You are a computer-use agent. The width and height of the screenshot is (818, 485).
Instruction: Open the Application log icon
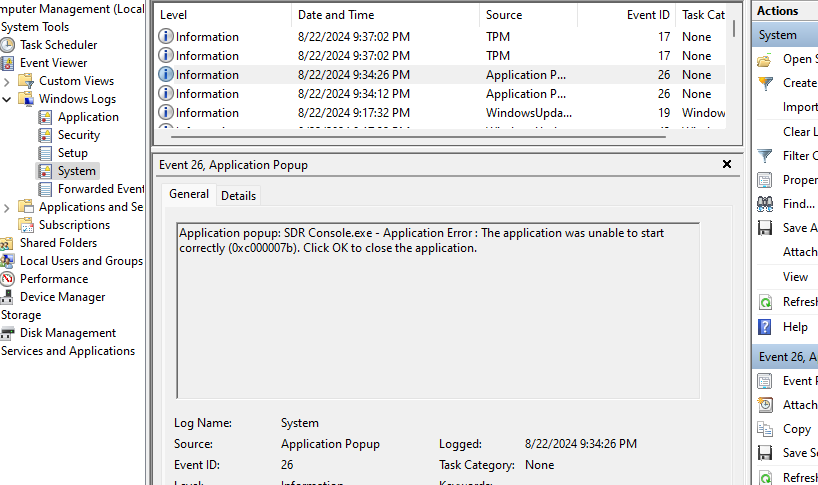[x=45, y=117]
